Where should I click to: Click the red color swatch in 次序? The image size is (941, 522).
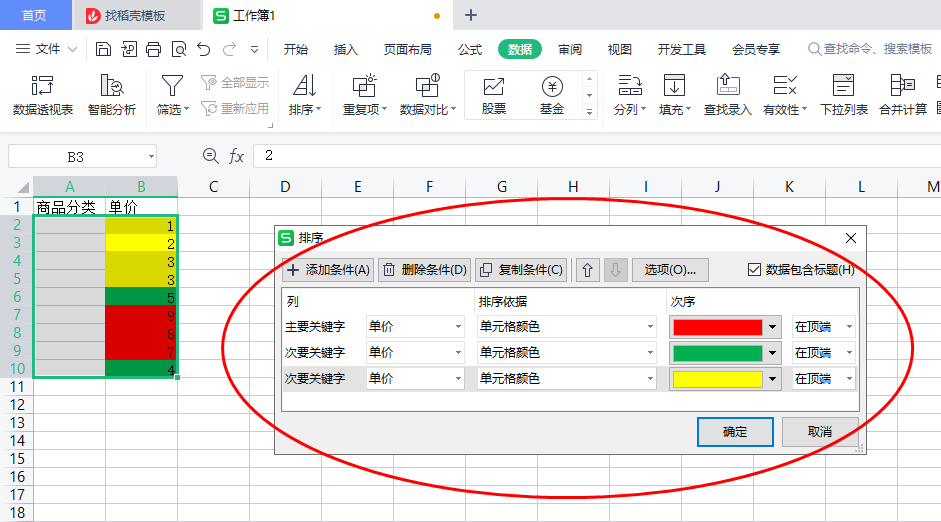click(x=718, y=327)
